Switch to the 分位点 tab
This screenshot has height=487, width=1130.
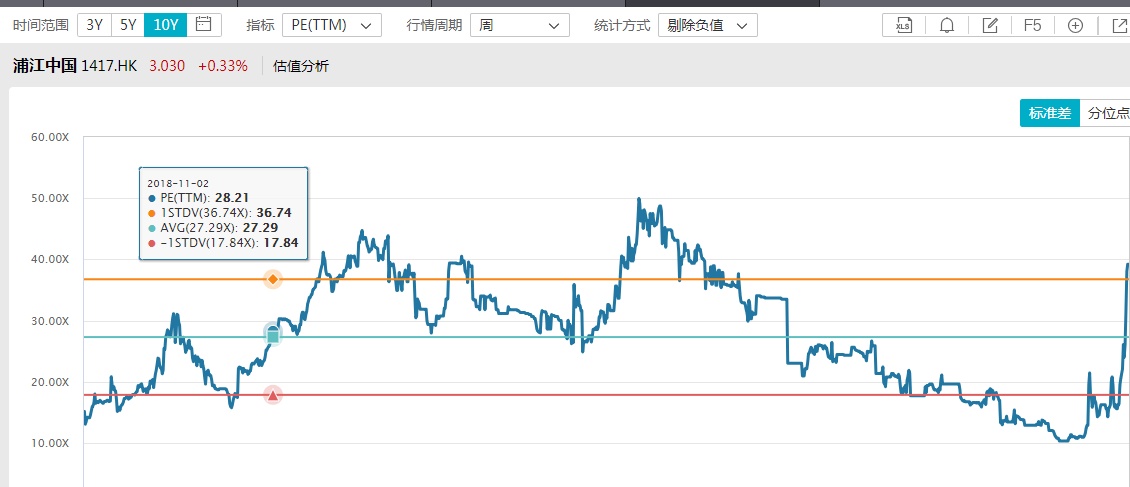(1107, 113)
